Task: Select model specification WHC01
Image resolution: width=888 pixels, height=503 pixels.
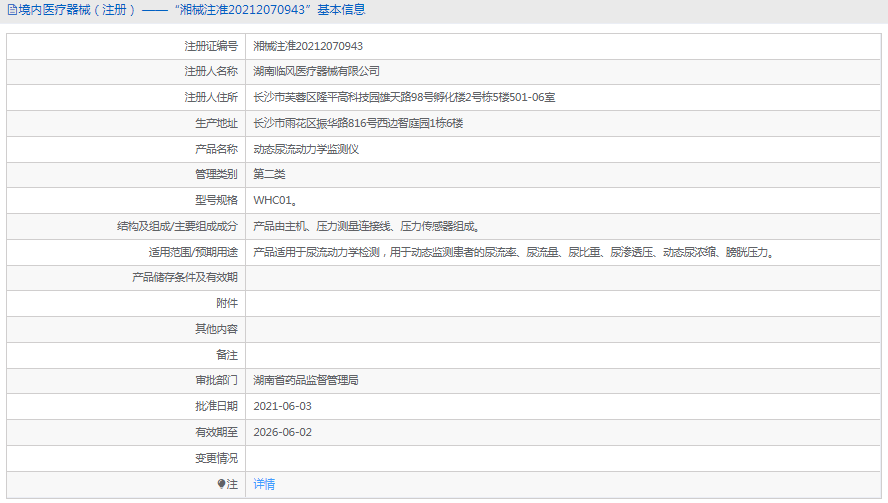Action: coord(275,201)
